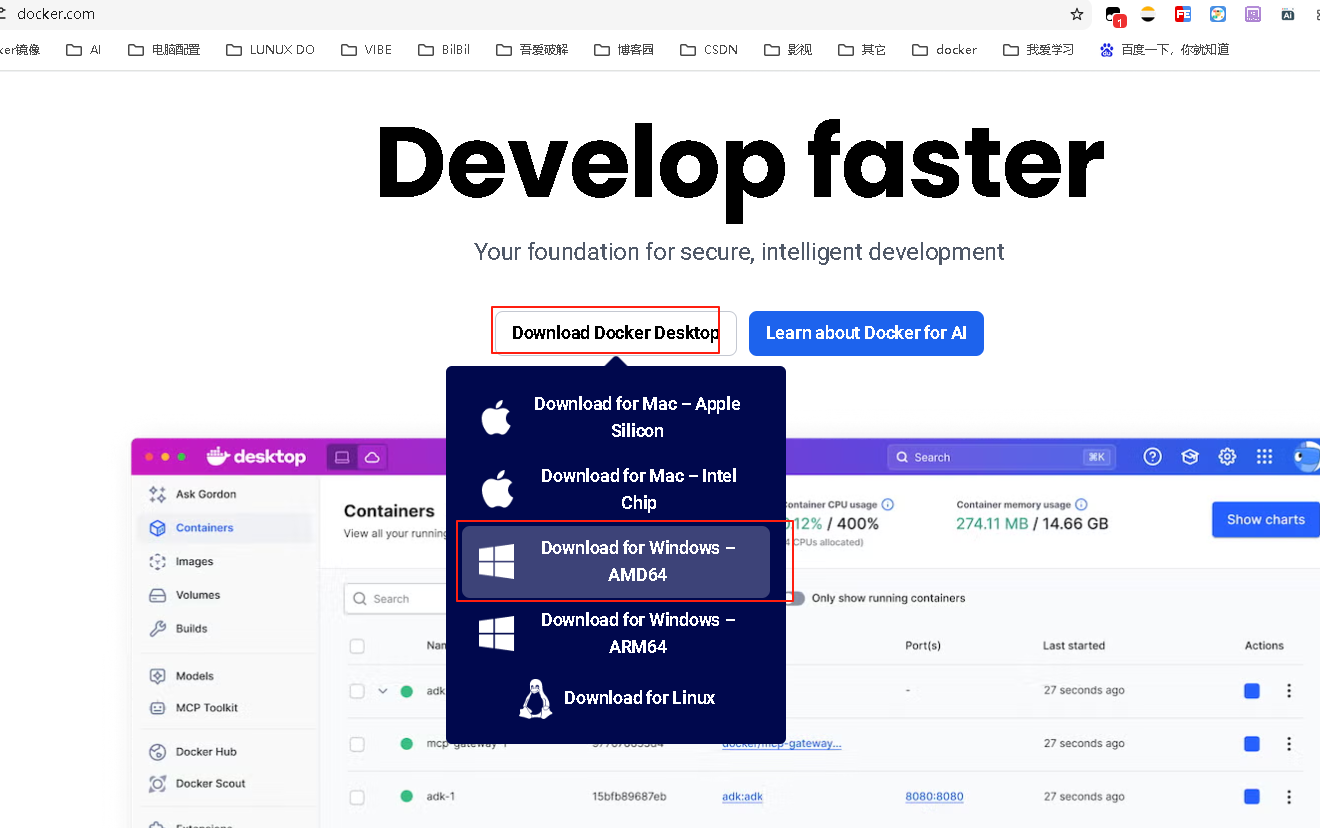This screenshot has width=1320, height=828.
Task: Tick checkbox of the mcp-gateway row
Action: [x=357, y=744]
